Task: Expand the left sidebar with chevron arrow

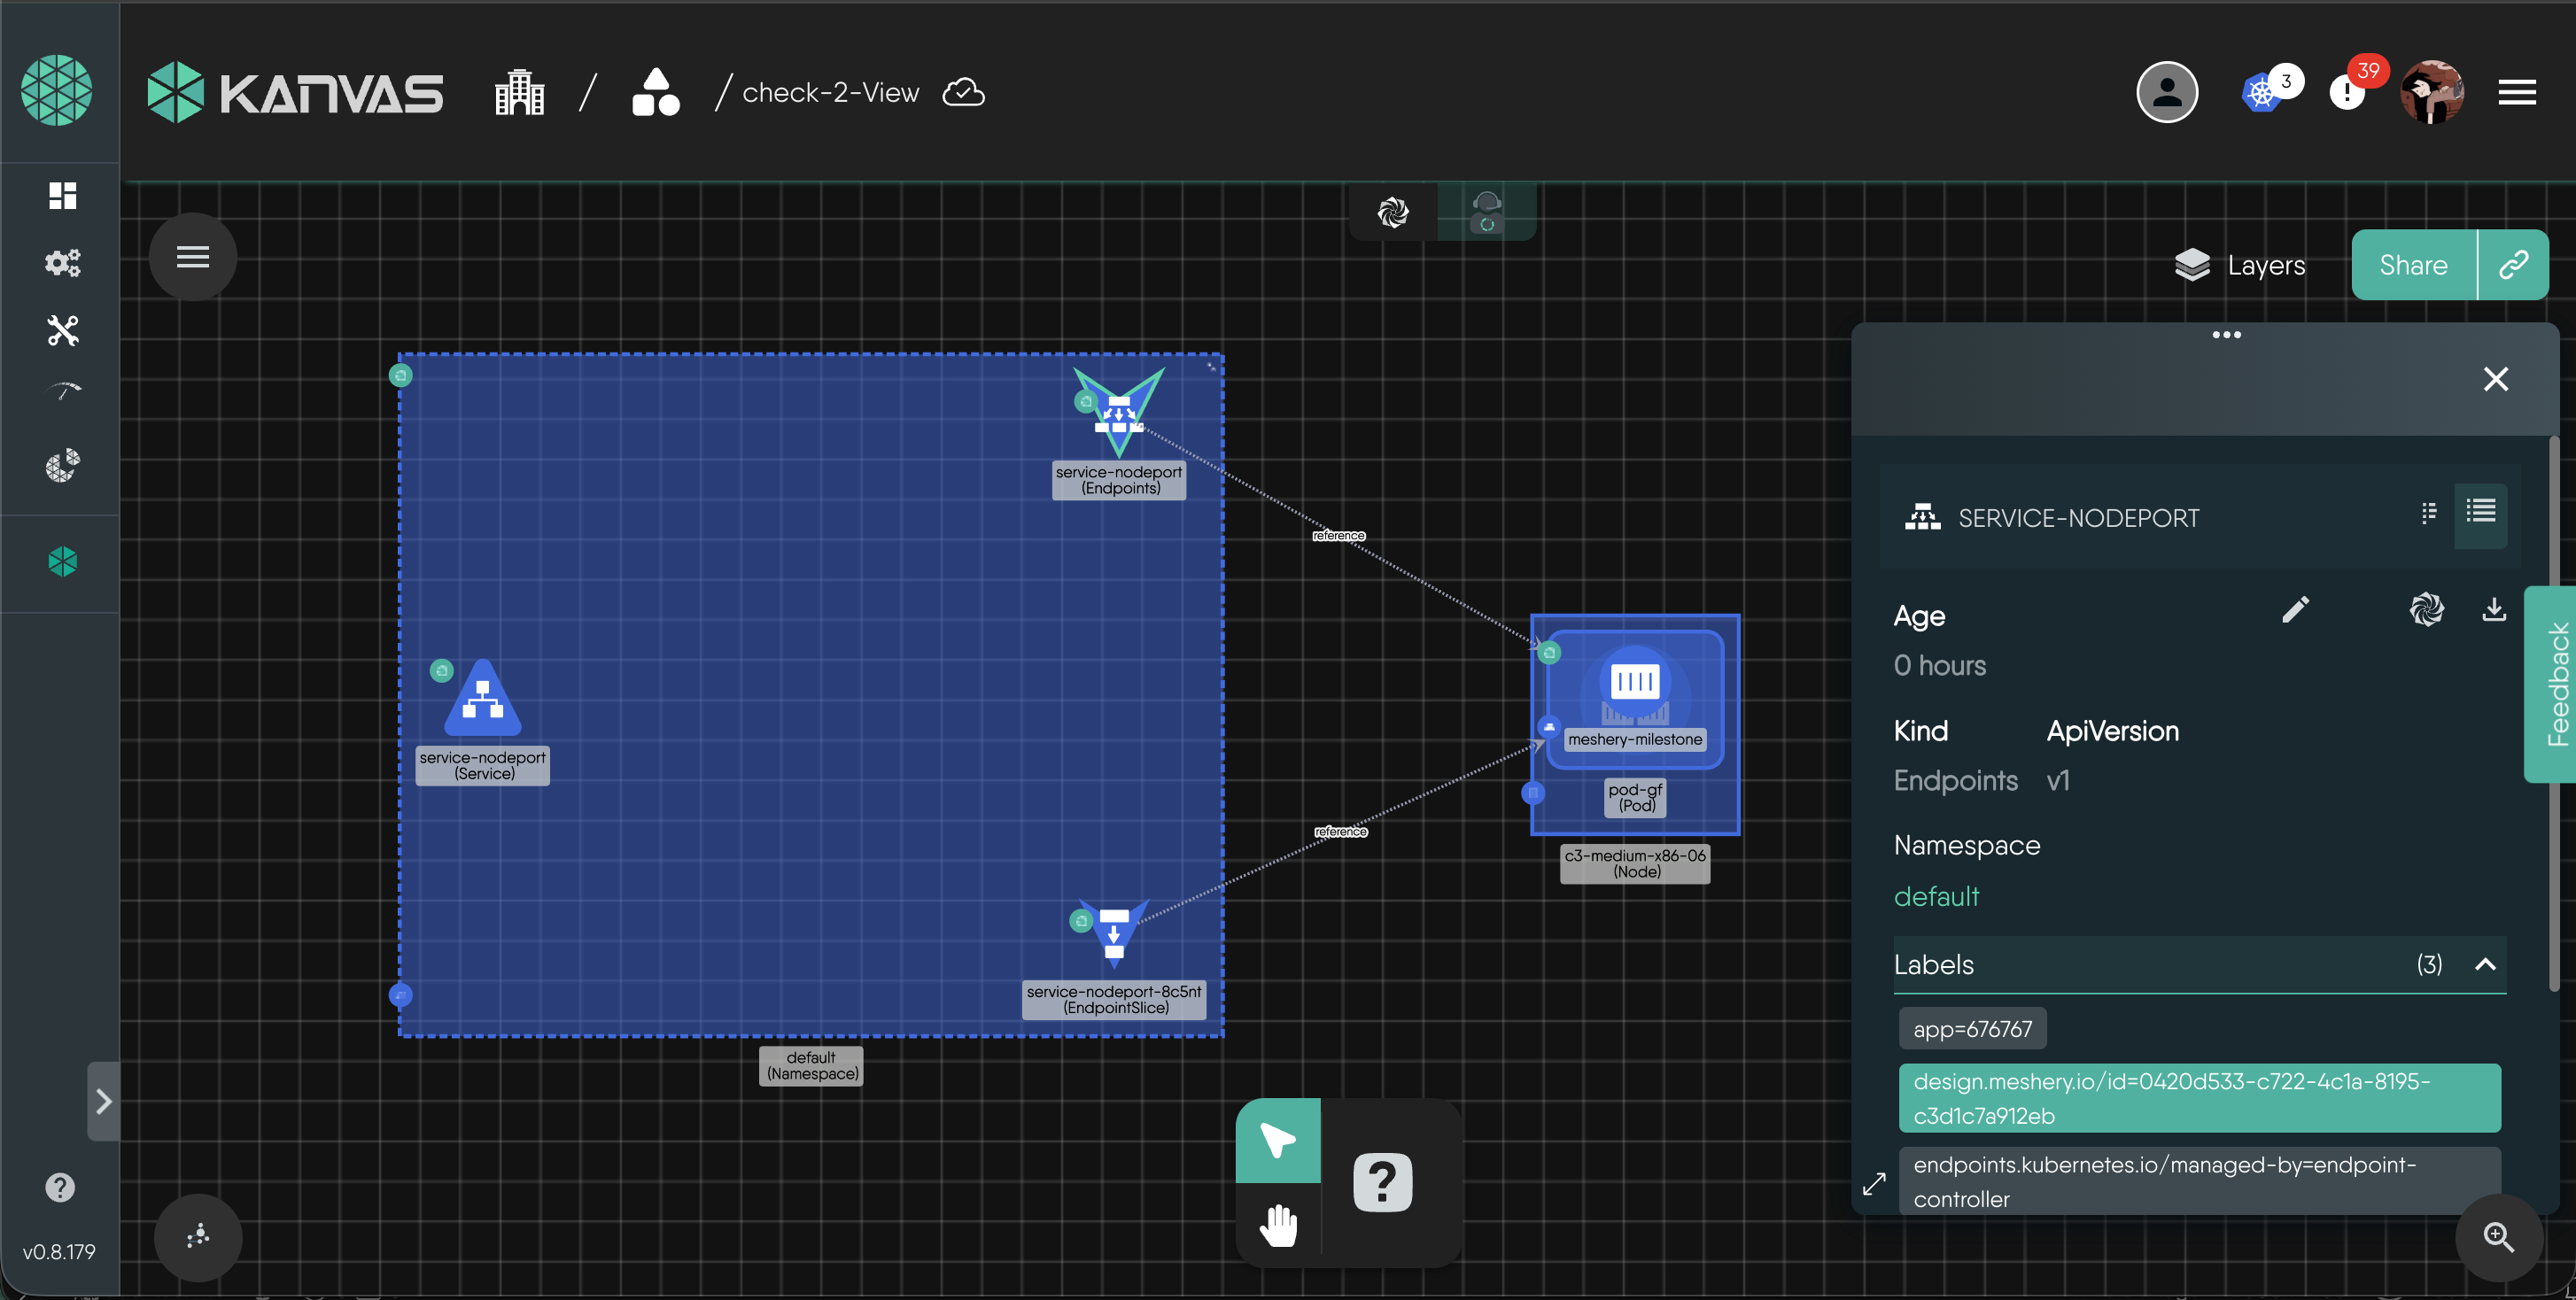Action: point(103,1101)
